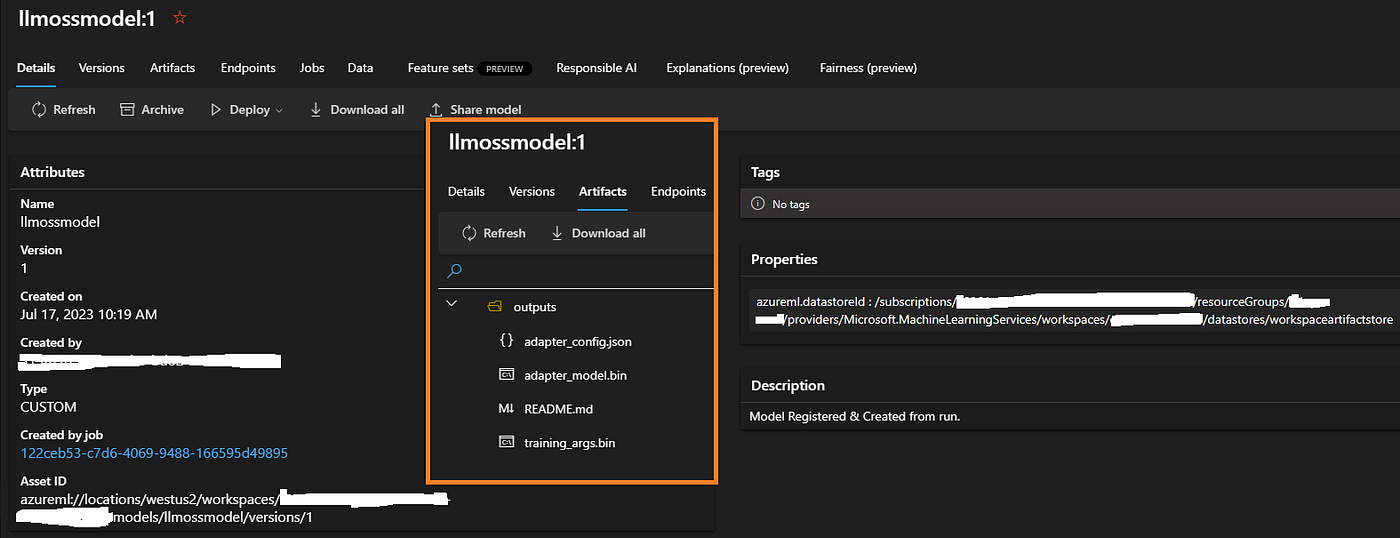Viewport: 1400px width, 538px height.
Task: Click the Archive button label
Action: point(163,110)
